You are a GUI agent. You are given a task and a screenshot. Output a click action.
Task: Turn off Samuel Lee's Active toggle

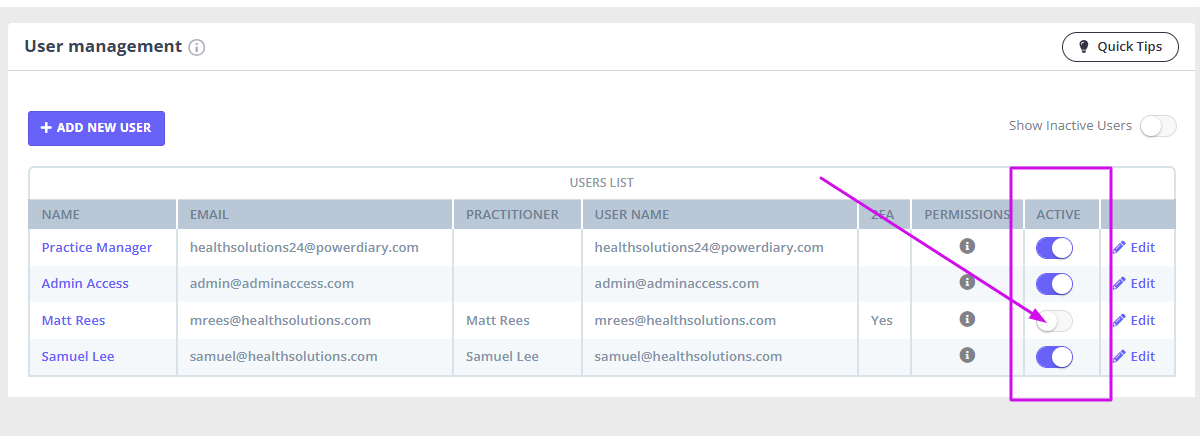tap(1054, 357)
